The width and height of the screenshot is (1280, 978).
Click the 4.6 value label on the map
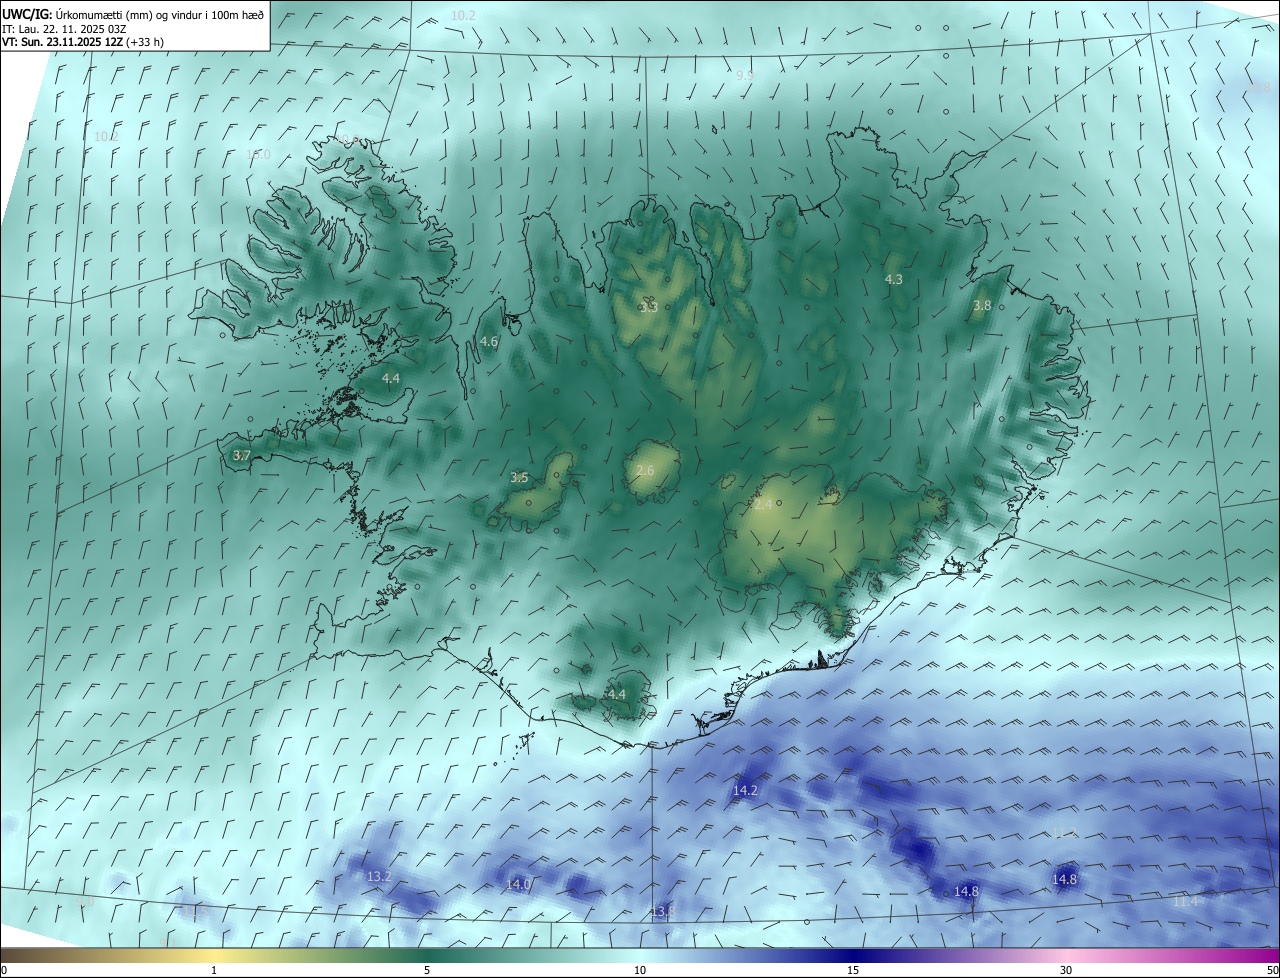[x=489, y=342]
